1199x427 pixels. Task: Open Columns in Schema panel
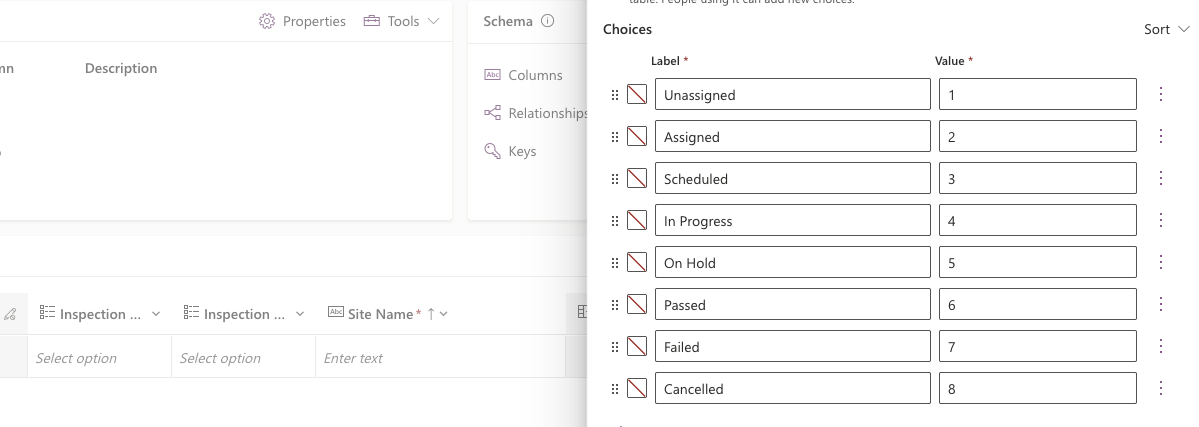coord(535,75)
